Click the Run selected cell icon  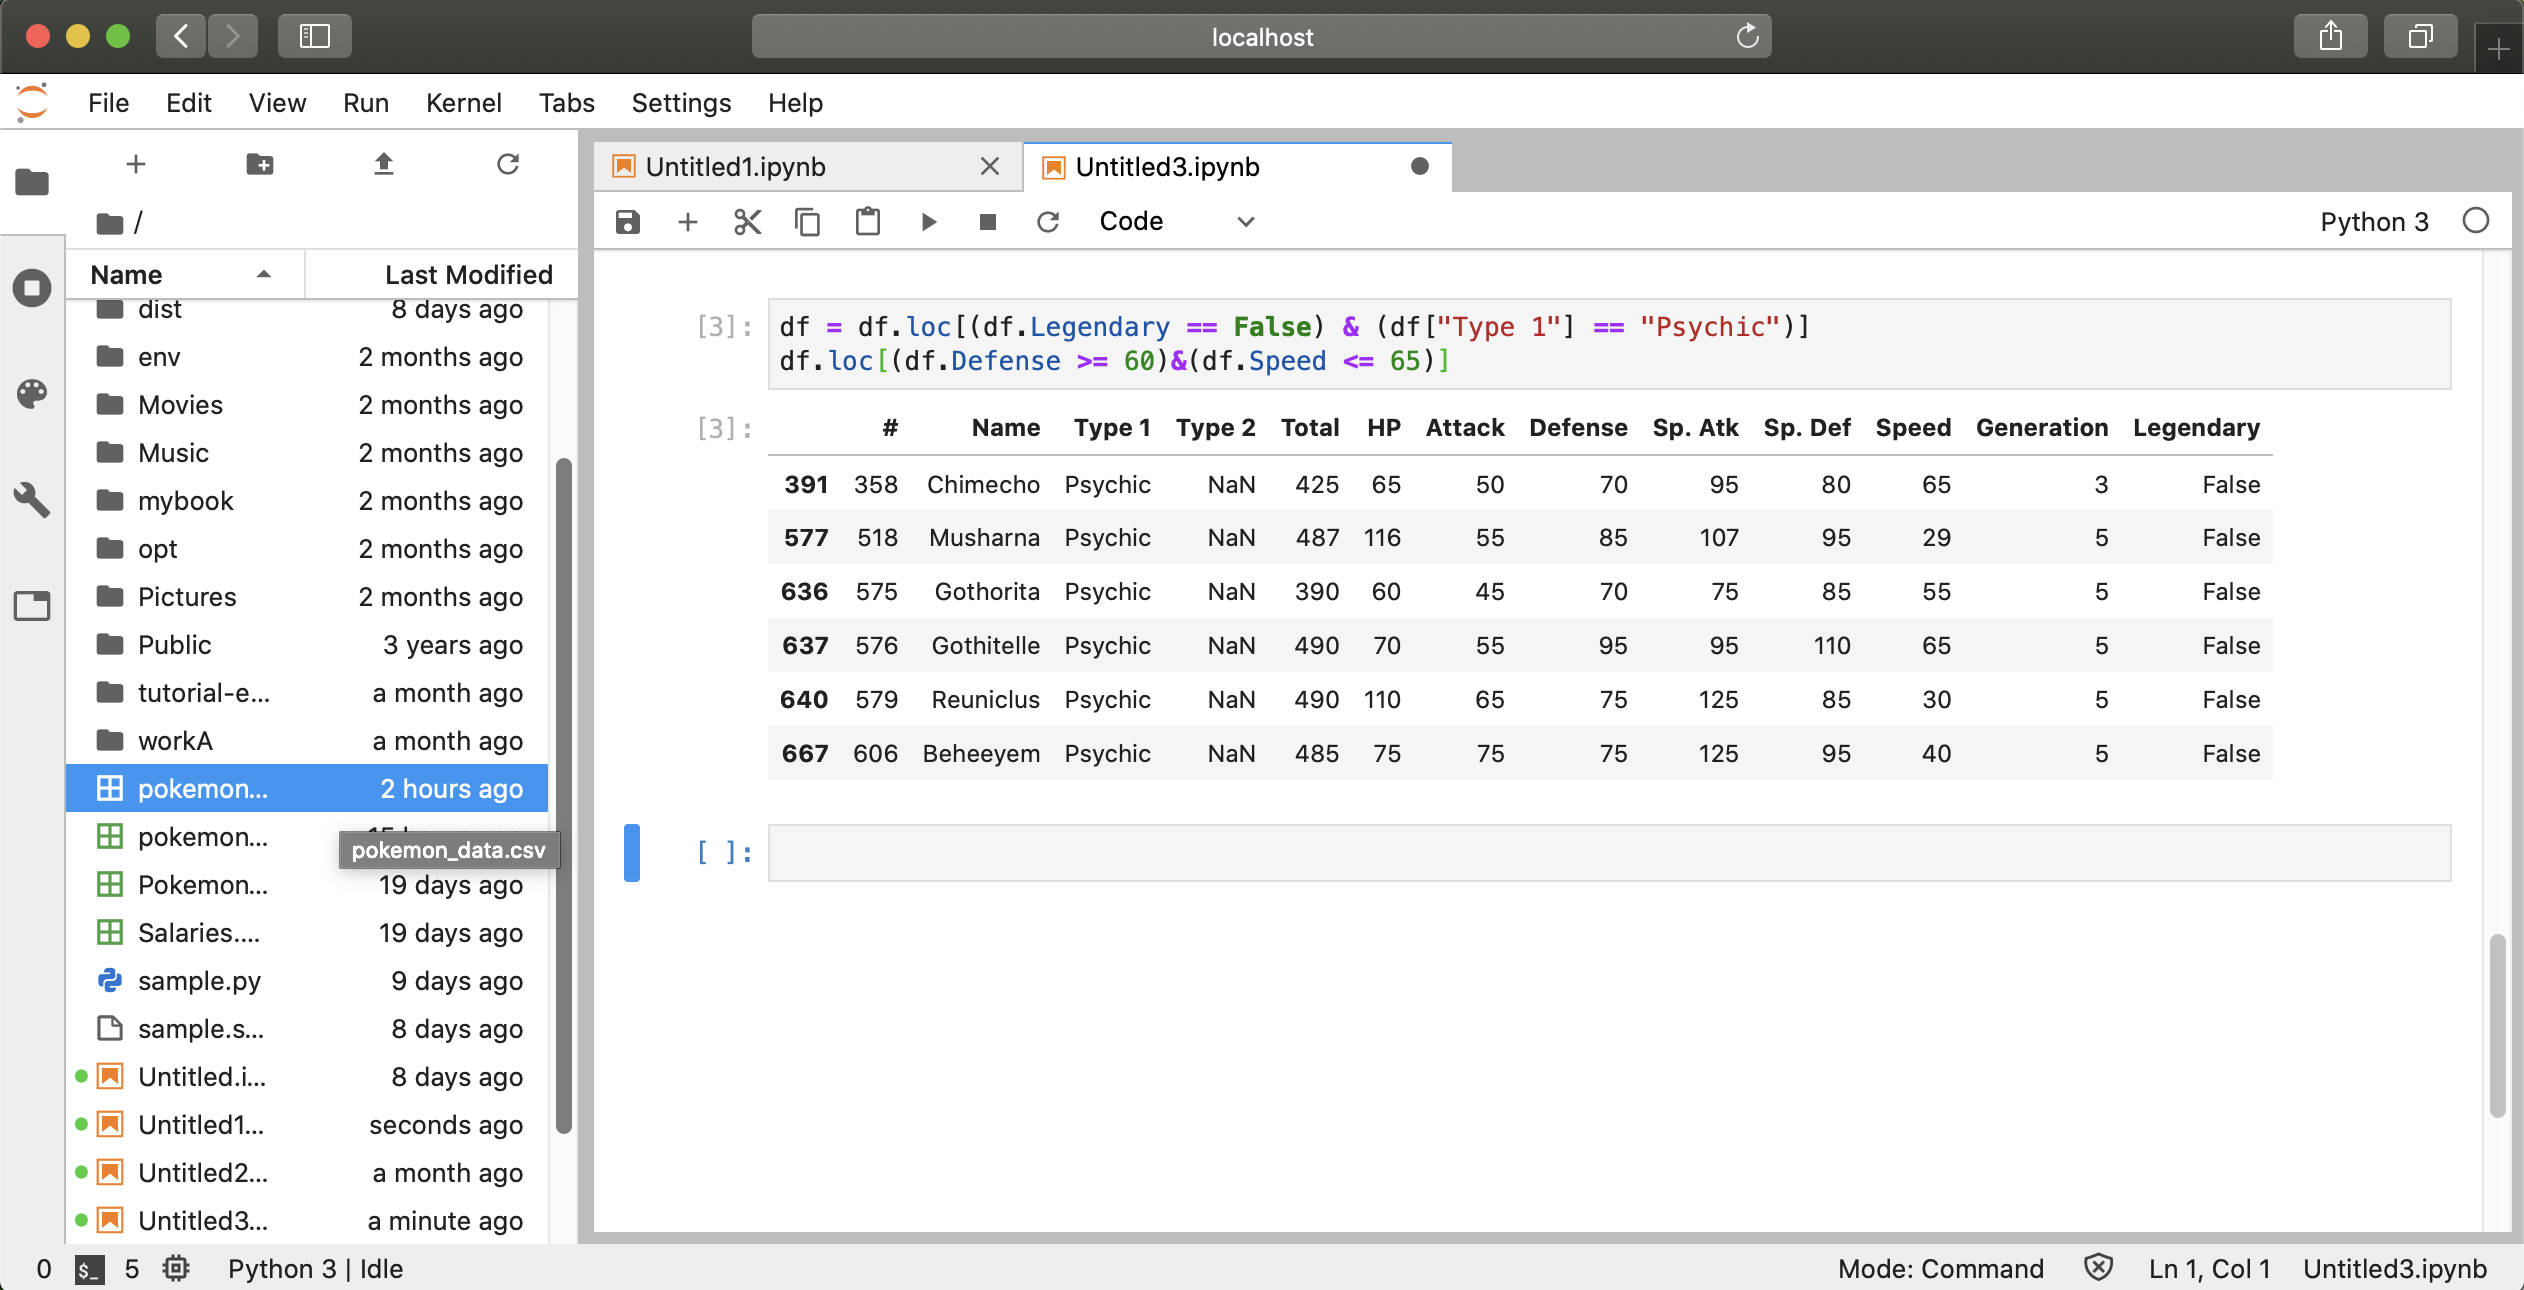coord(928,220)
